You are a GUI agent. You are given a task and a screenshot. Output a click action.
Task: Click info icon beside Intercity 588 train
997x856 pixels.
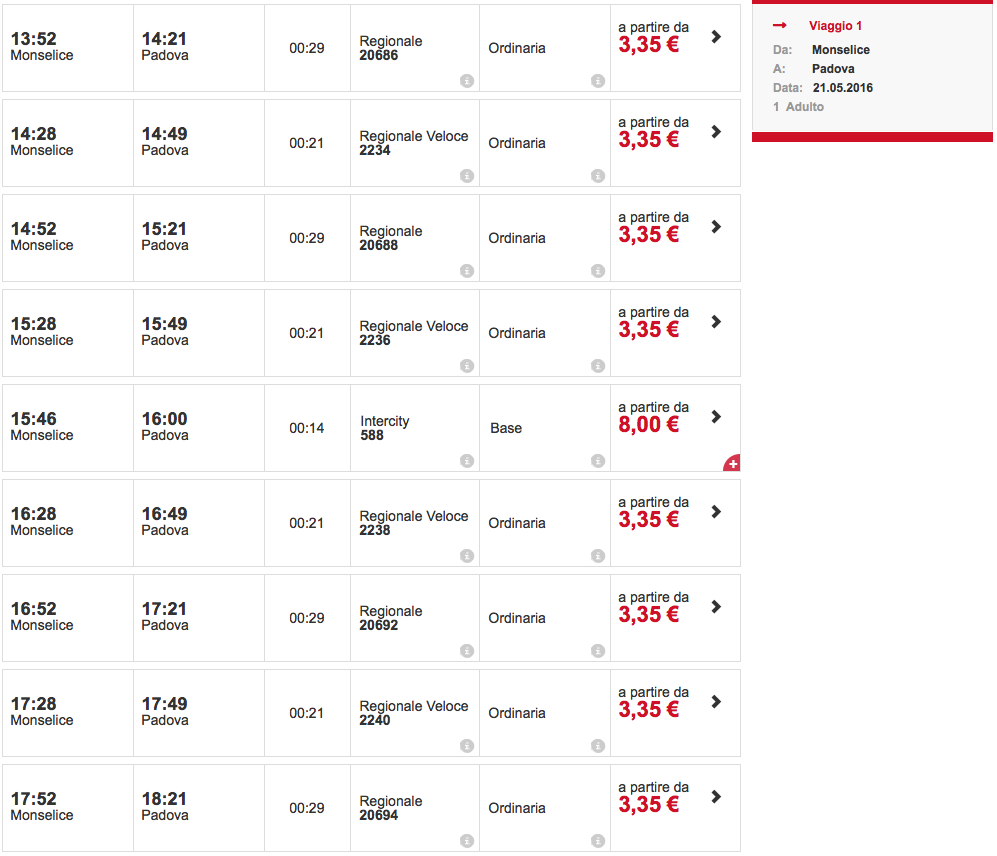point(467,461)
